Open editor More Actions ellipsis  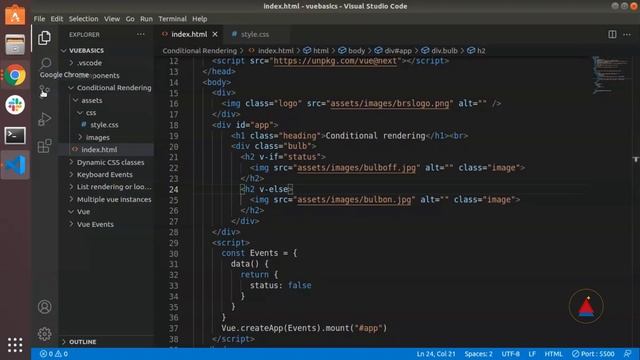pos(627,34)
